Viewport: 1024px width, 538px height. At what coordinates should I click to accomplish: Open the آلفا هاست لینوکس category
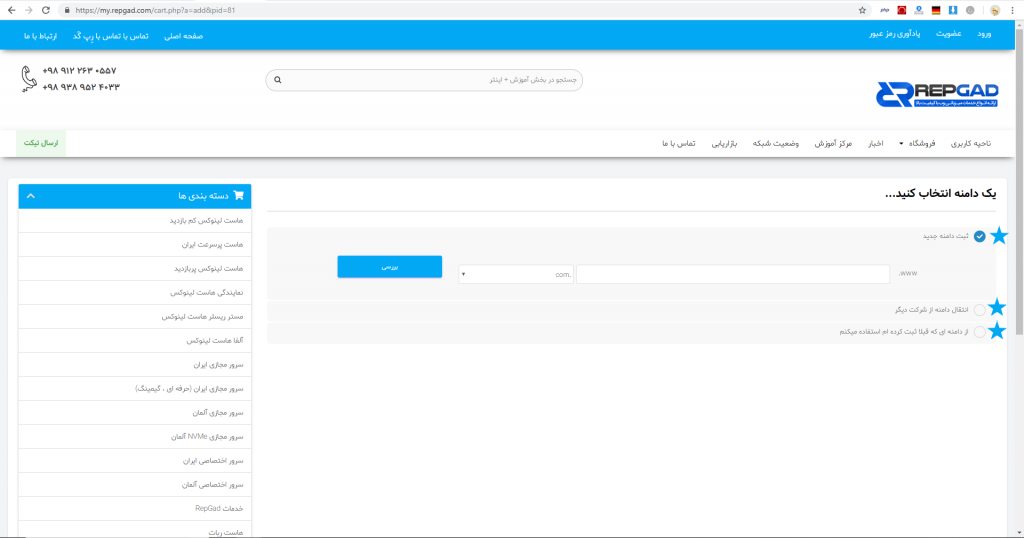pos(135,340)
